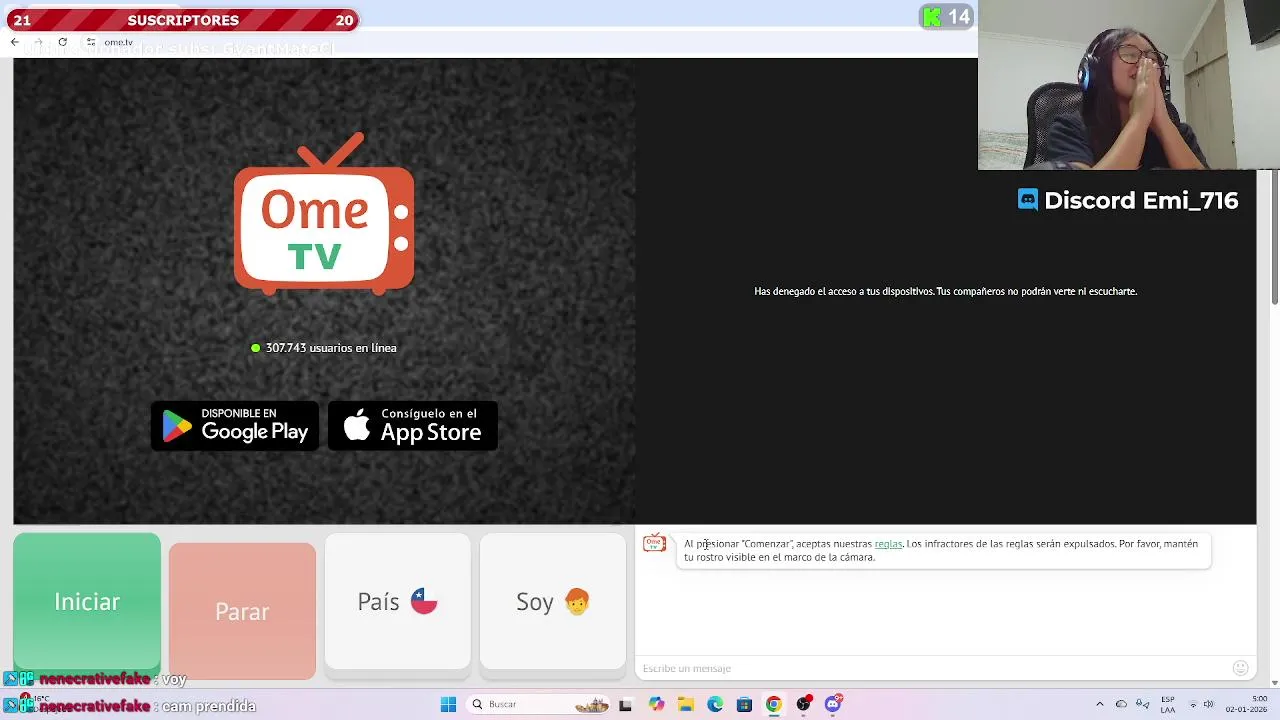
Task: Open the App Store download badge
Action: coord(413,426)
